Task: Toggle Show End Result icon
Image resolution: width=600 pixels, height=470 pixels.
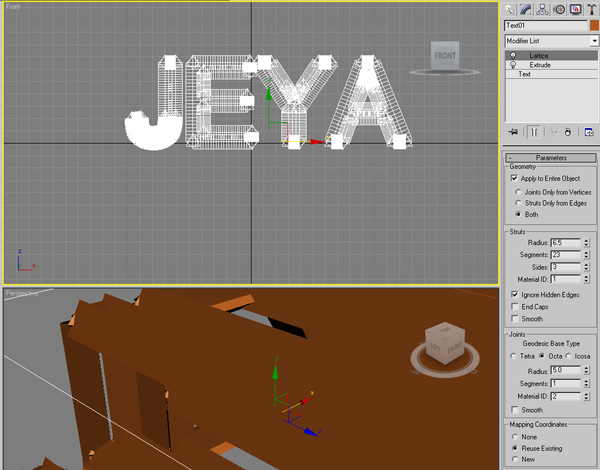Action: coord(533,132)
